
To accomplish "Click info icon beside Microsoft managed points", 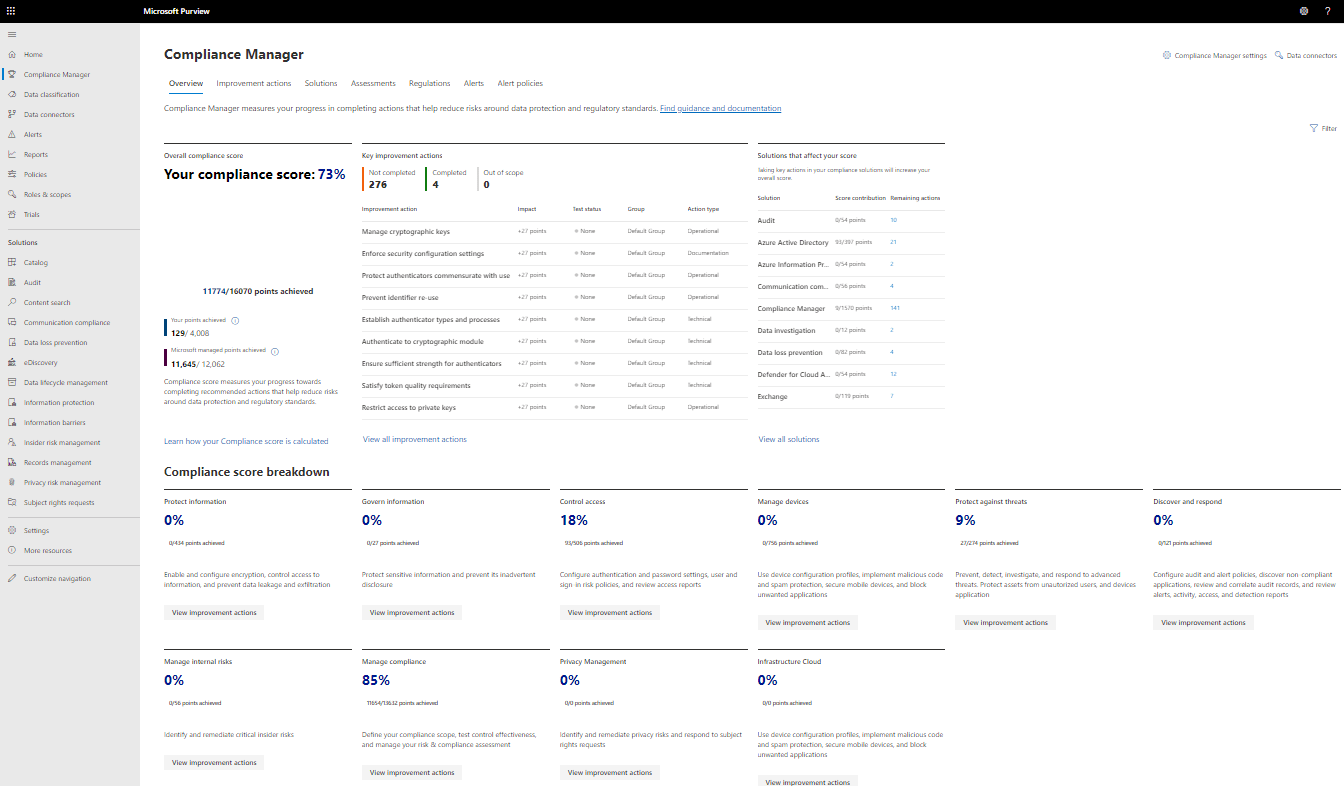I will pos(275,351).
